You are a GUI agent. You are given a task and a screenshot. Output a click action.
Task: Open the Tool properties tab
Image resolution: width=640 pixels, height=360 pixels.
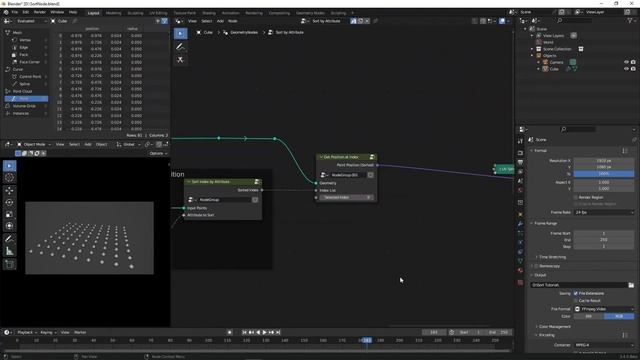point(520,141)
